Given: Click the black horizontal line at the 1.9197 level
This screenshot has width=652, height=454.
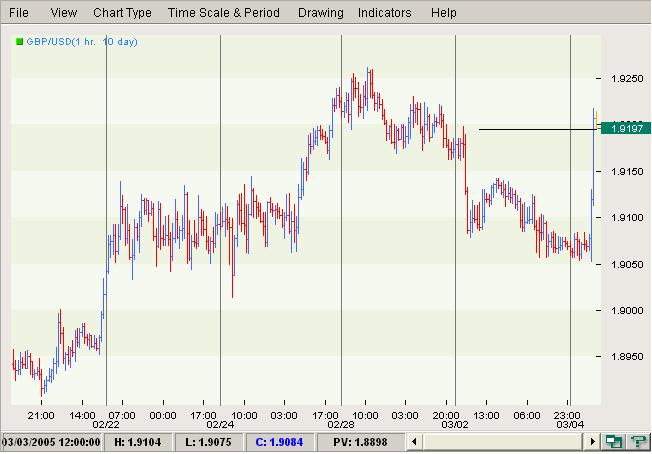Looking at the screenshot, I should [538, 129].
